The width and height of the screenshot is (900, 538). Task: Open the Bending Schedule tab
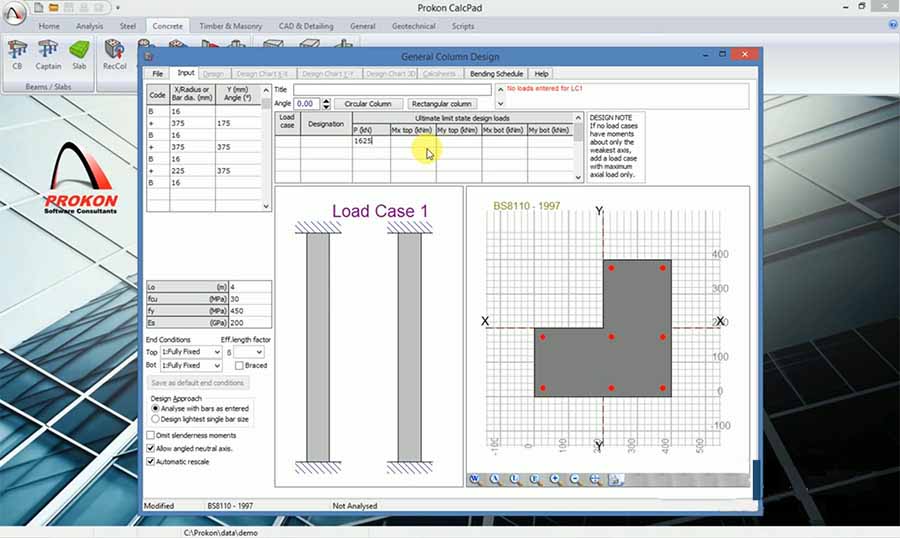pyautogui.click(x=496, y=73)
